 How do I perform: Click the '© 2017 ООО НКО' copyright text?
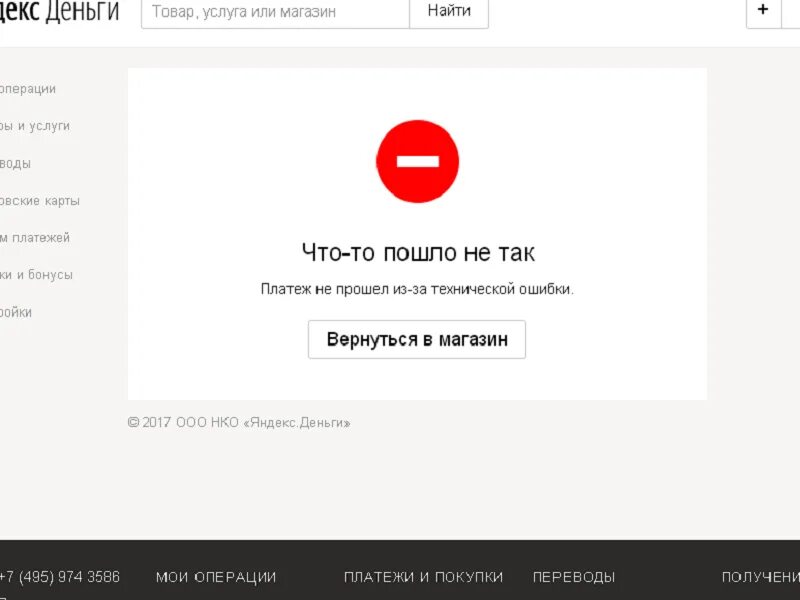pyautogui.click(x=239, y=422)
